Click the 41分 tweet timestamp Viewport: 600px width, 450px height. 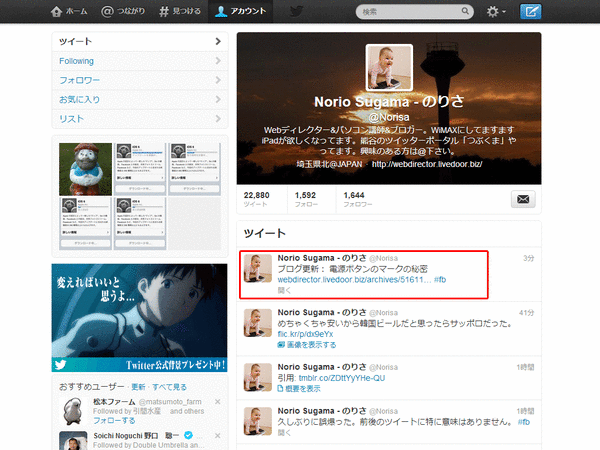point(526,313)
